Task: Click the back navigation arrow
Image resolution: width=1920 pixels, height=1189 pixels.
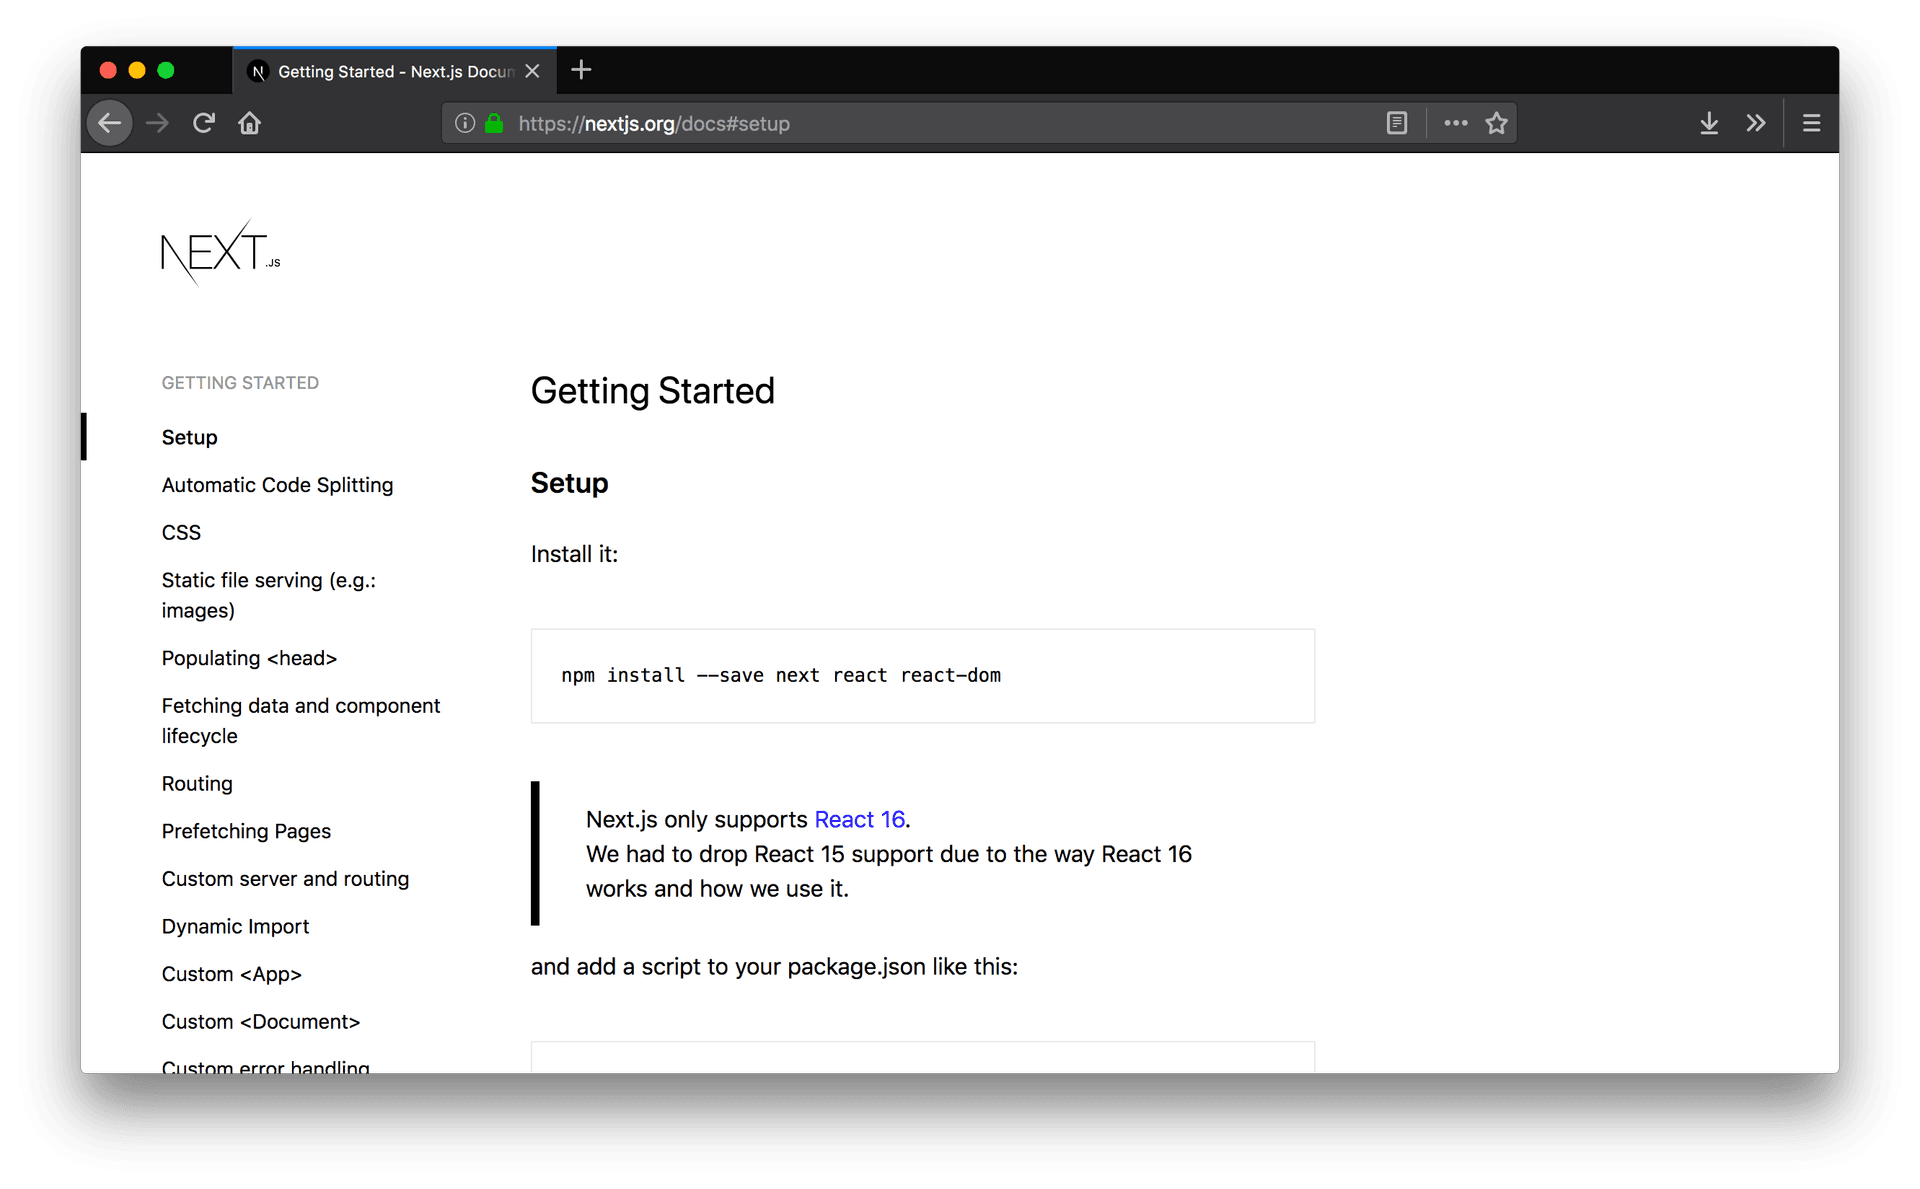Action: [110, 122]
